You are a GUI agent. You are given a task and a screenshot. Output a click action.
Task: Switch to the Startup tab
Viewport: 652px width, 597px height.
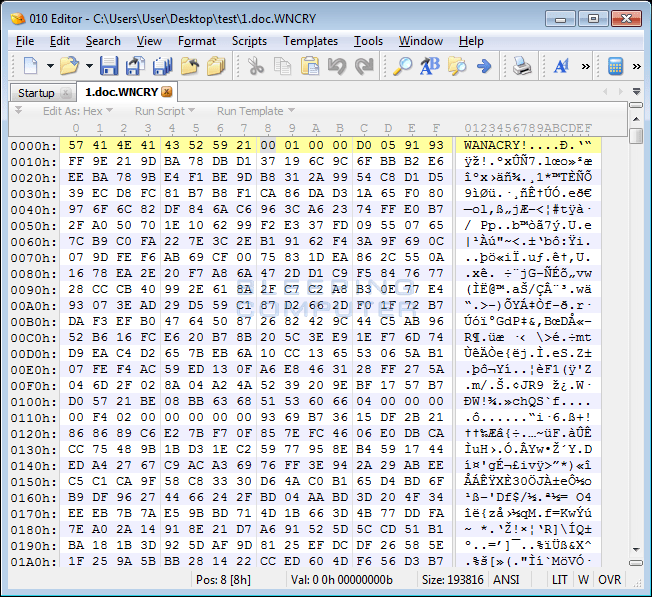click(x=36, y=92)
